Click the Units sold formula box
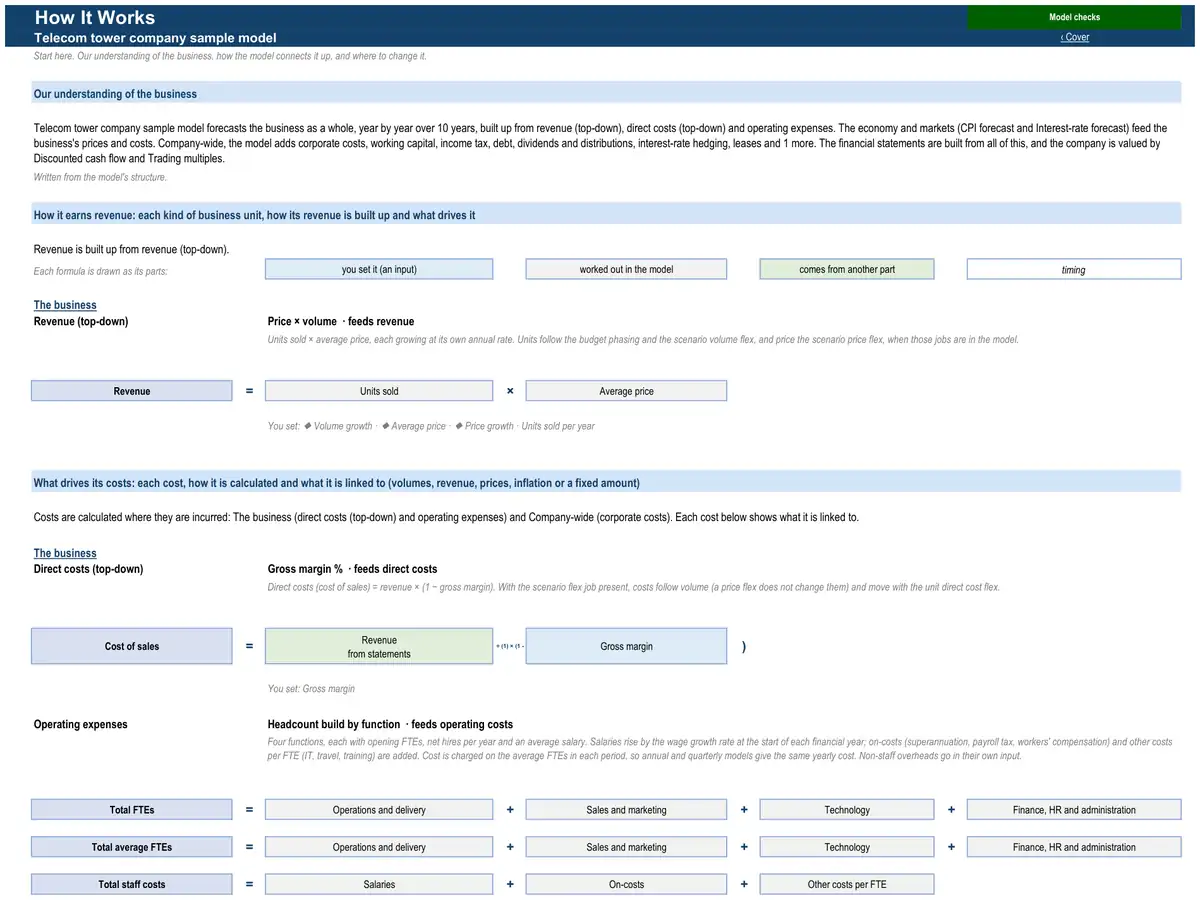 click(x=379, y=391)
